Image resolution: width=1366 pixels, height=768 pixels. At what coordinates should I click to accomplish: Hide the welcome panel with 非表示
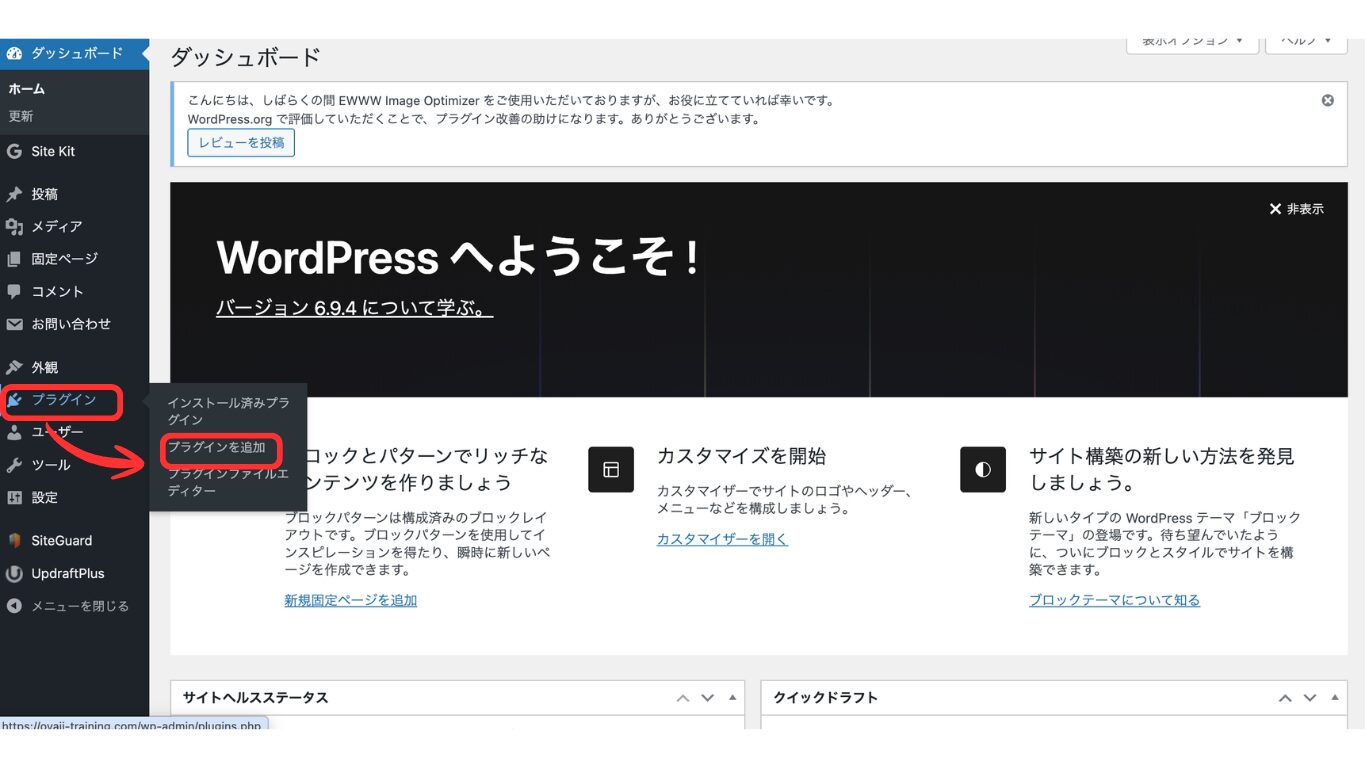[x=1296, y=209]
